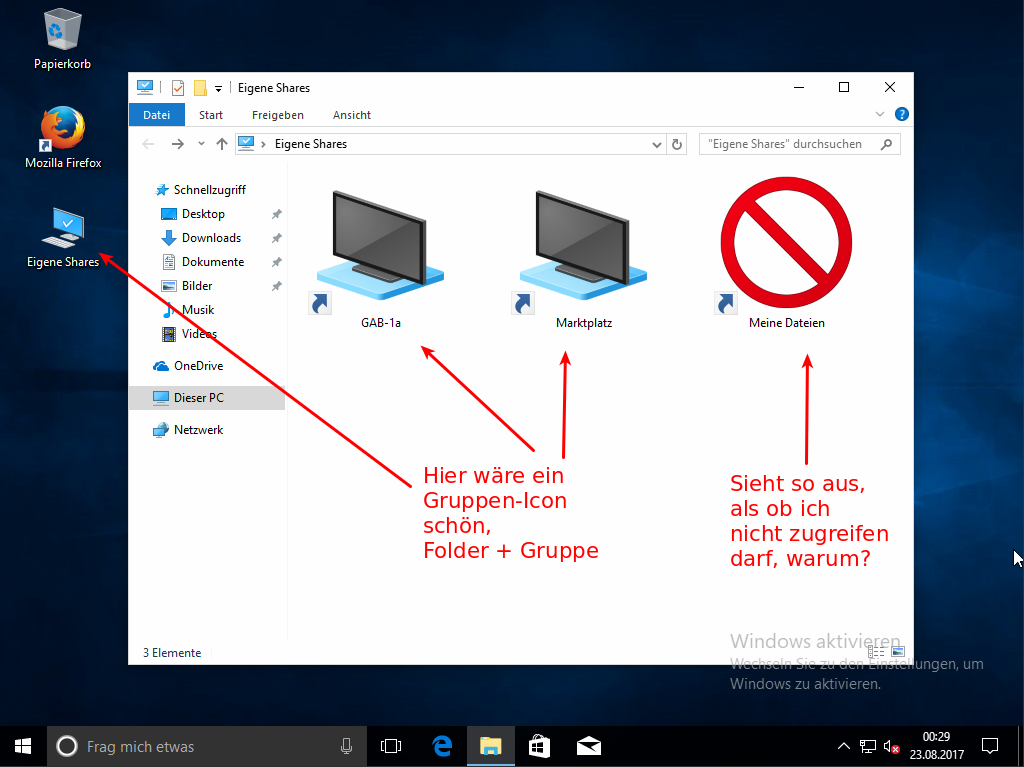
Task: Open the Datei ribbon tab
Action: point(157,115)
